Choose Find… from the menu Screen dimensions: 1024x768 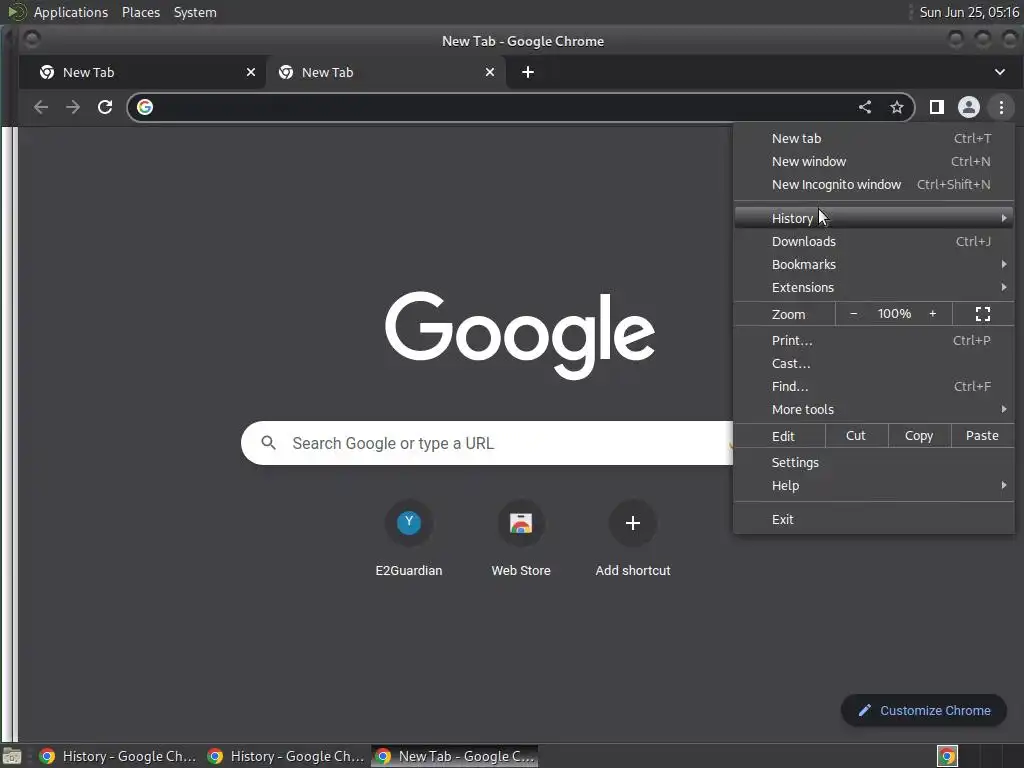tap(874, 387)
